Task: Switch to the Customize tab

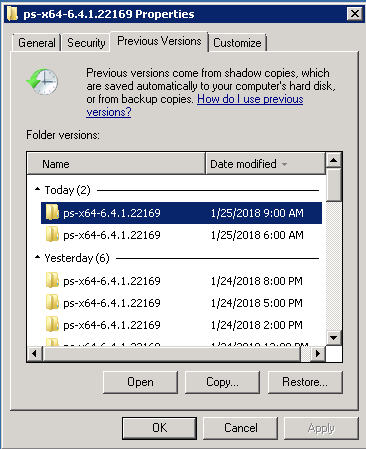Action: [x=237, y=43]
